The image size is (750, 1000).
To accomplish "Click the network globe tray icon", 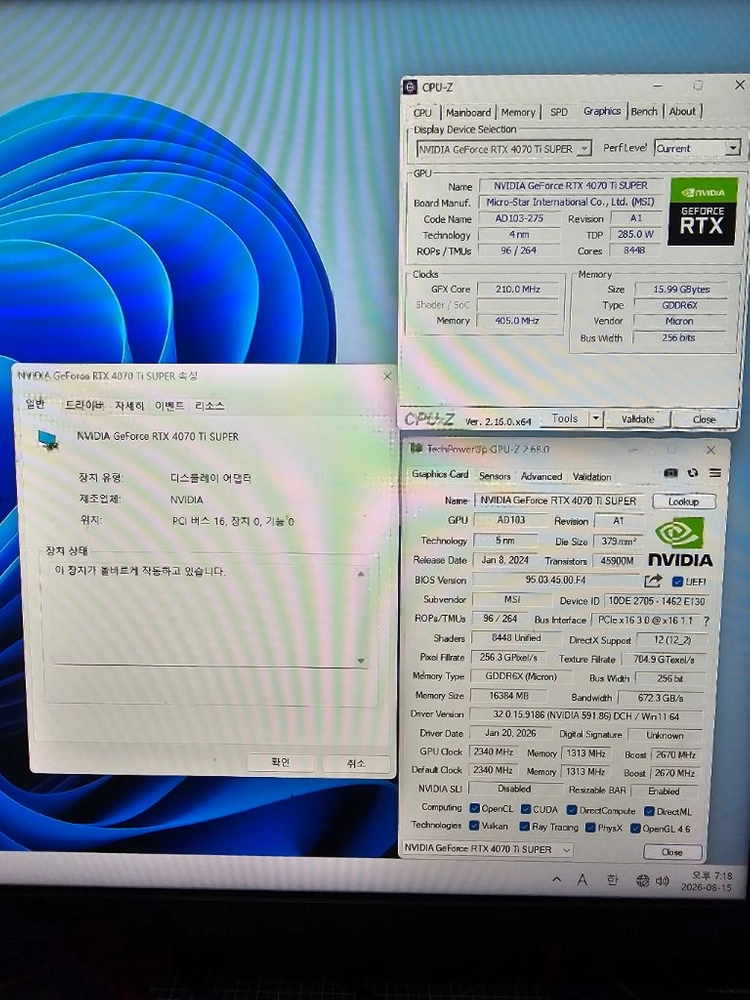I will 643,881.
